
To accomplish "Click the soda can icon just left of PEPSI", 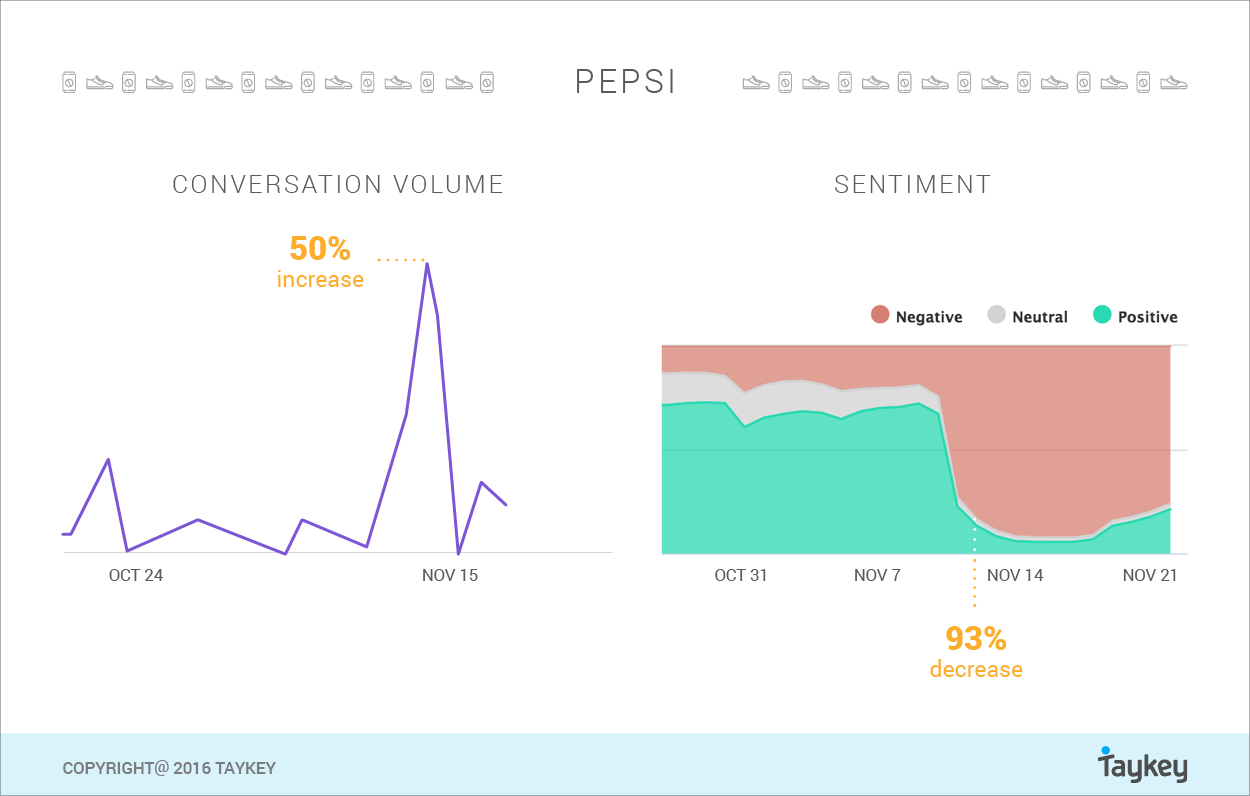I will 487,82.
